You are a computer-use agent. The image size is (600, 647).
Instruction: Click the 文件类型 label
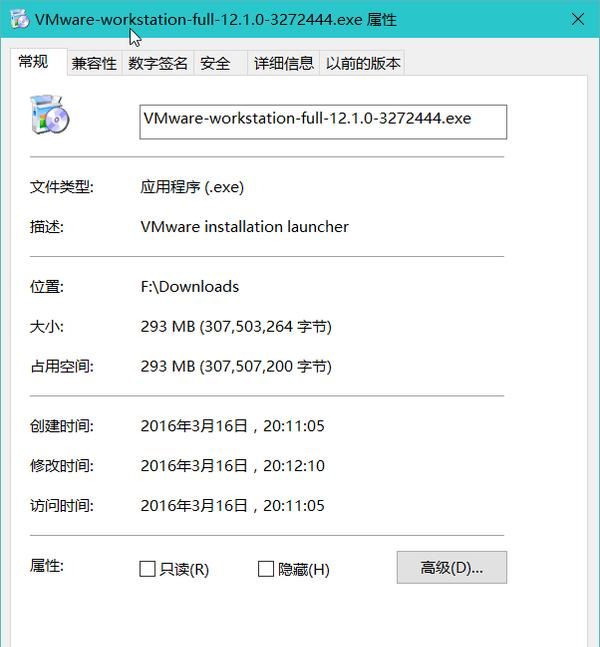click(62, 187)
